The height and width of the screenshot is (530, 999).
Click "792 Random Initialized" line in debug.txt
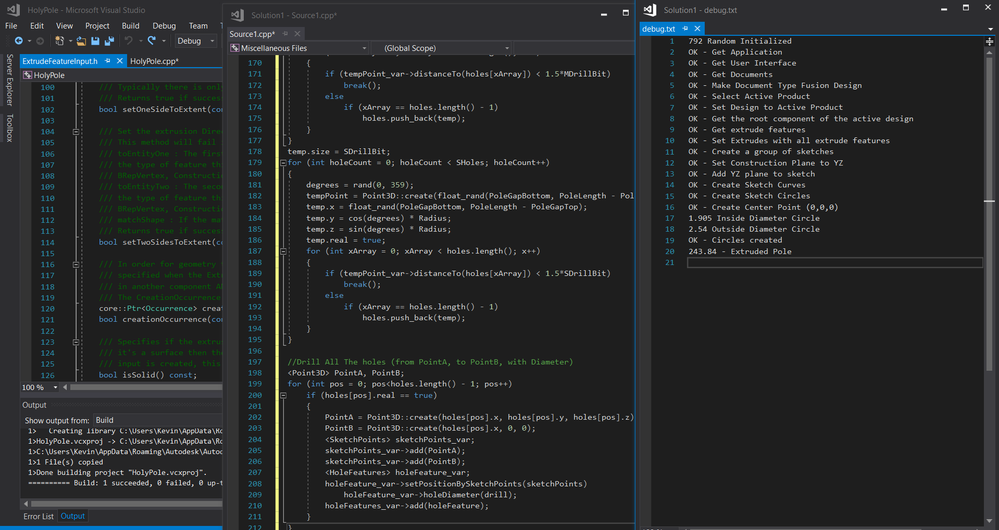coord(740,41)
